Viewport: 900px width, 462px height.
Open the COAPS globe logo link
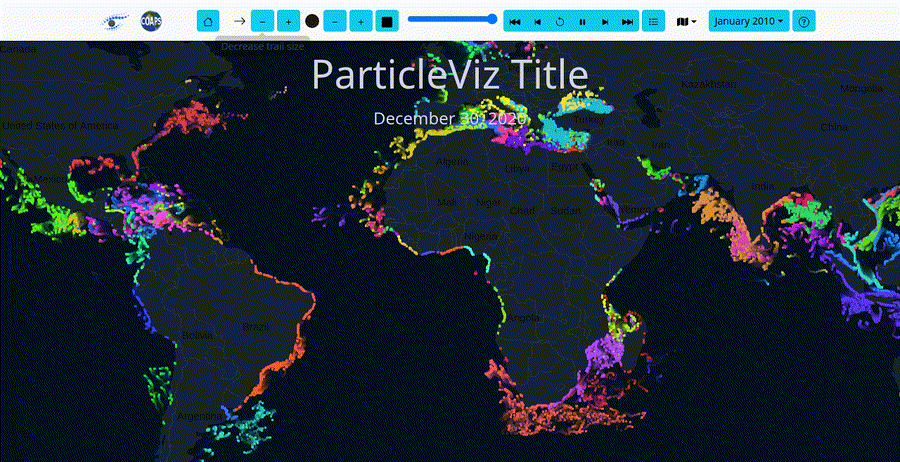(151, 21)
